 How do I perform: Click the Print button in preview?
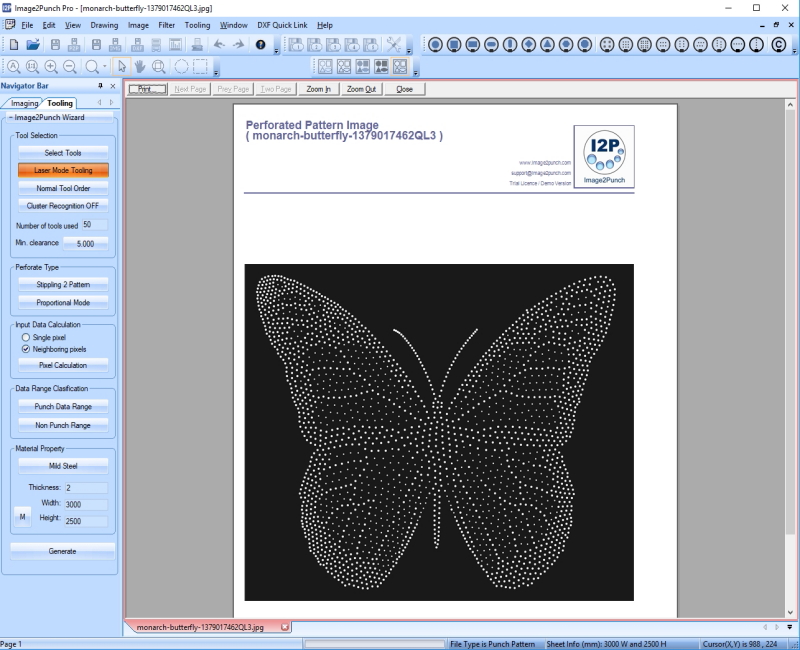point(147,89)
